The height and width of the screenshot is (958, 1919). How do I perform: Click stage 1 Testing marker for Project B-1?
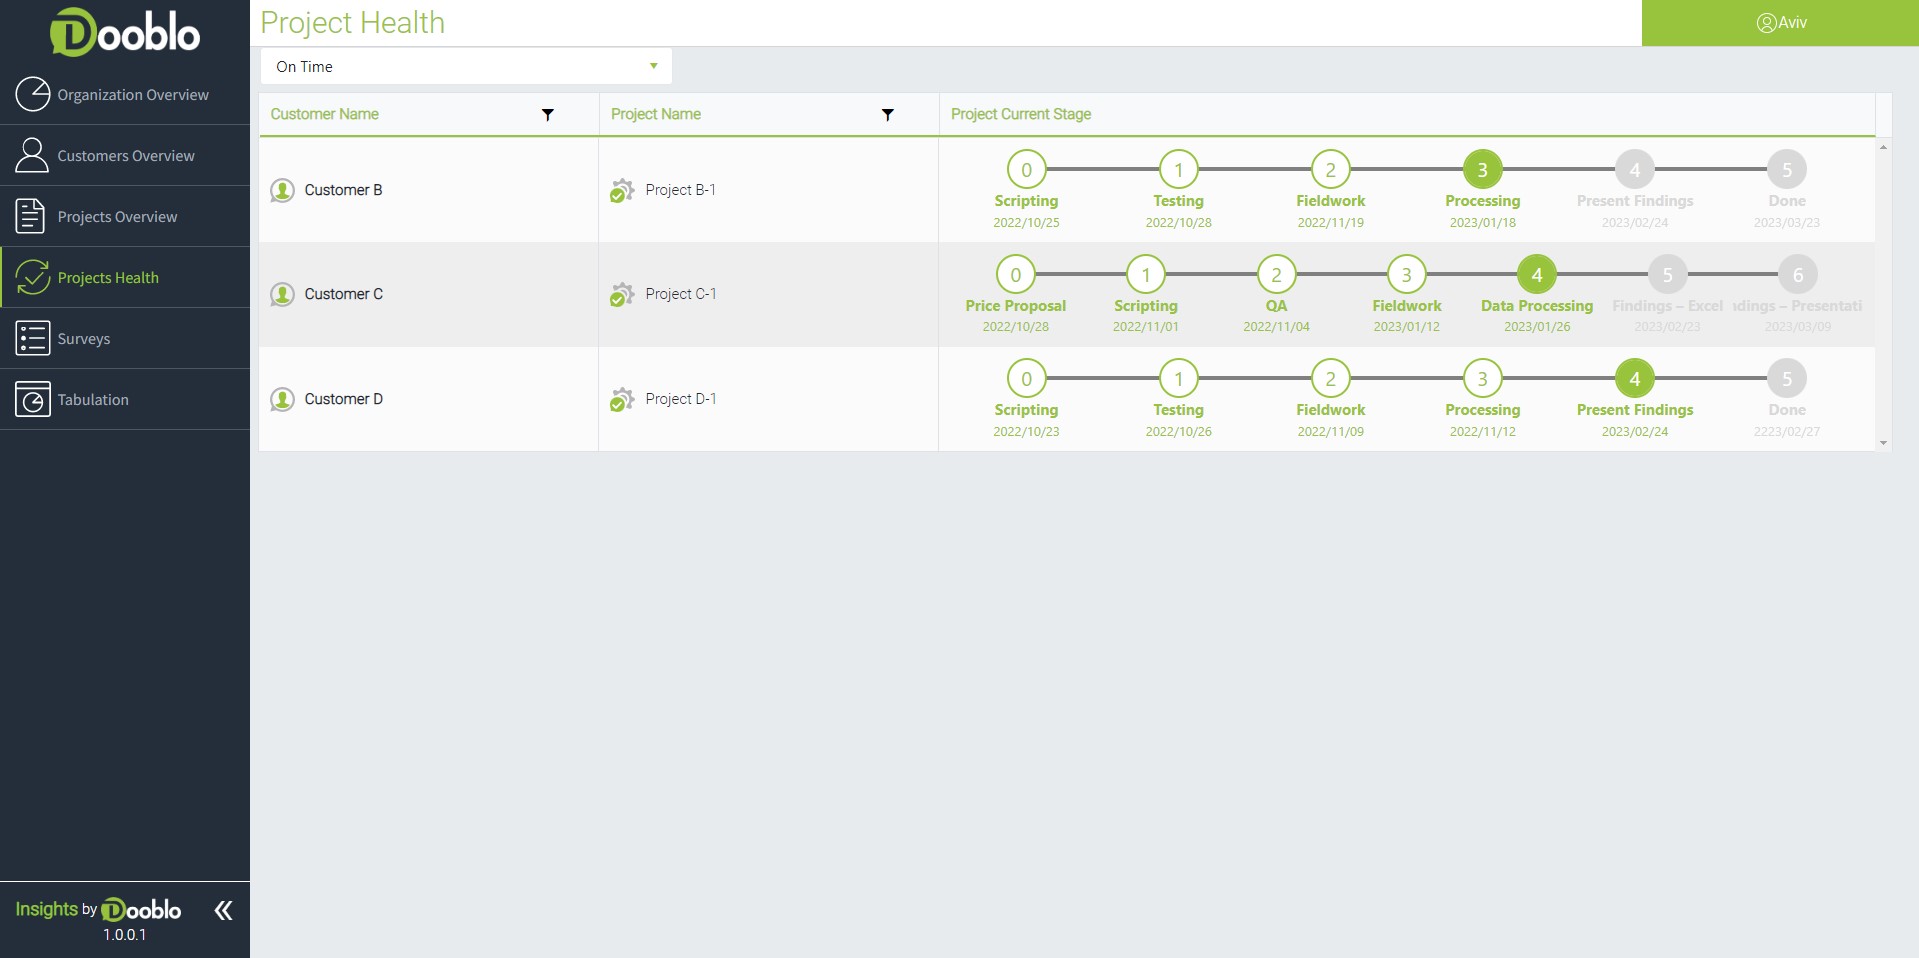1178,170
